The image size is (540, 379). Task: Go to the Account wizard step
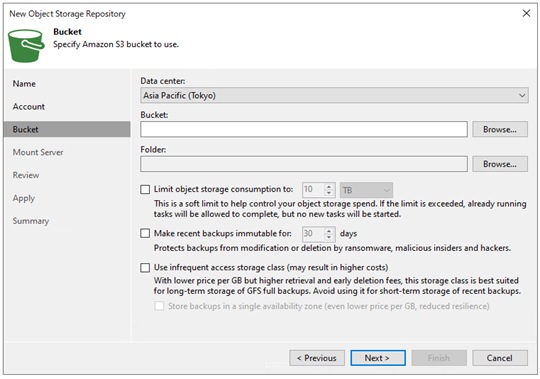coord(29,107)
